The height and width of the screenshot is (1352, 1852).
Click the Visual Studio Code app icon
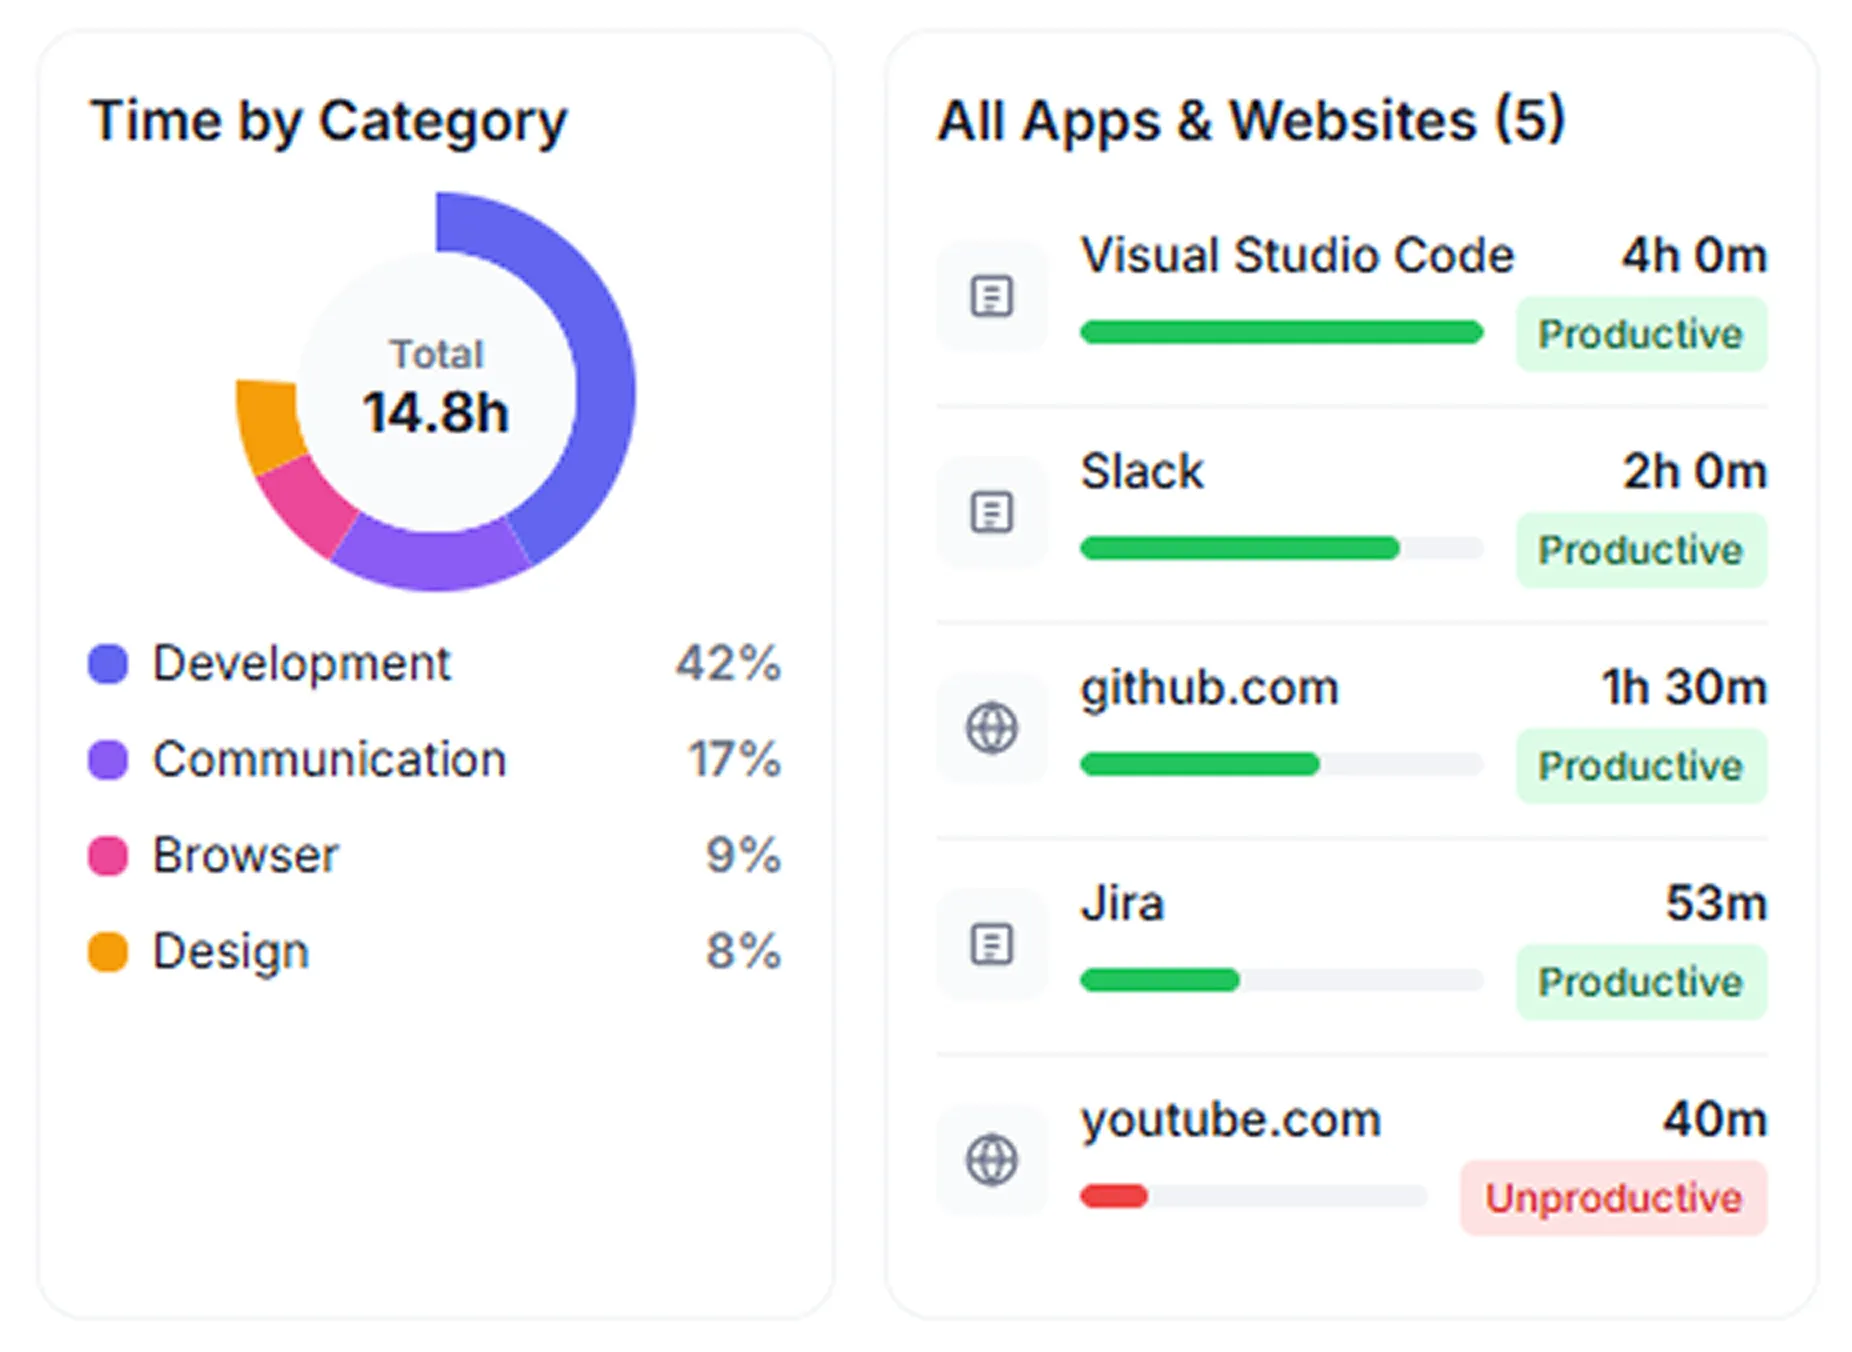pos(992,296)
